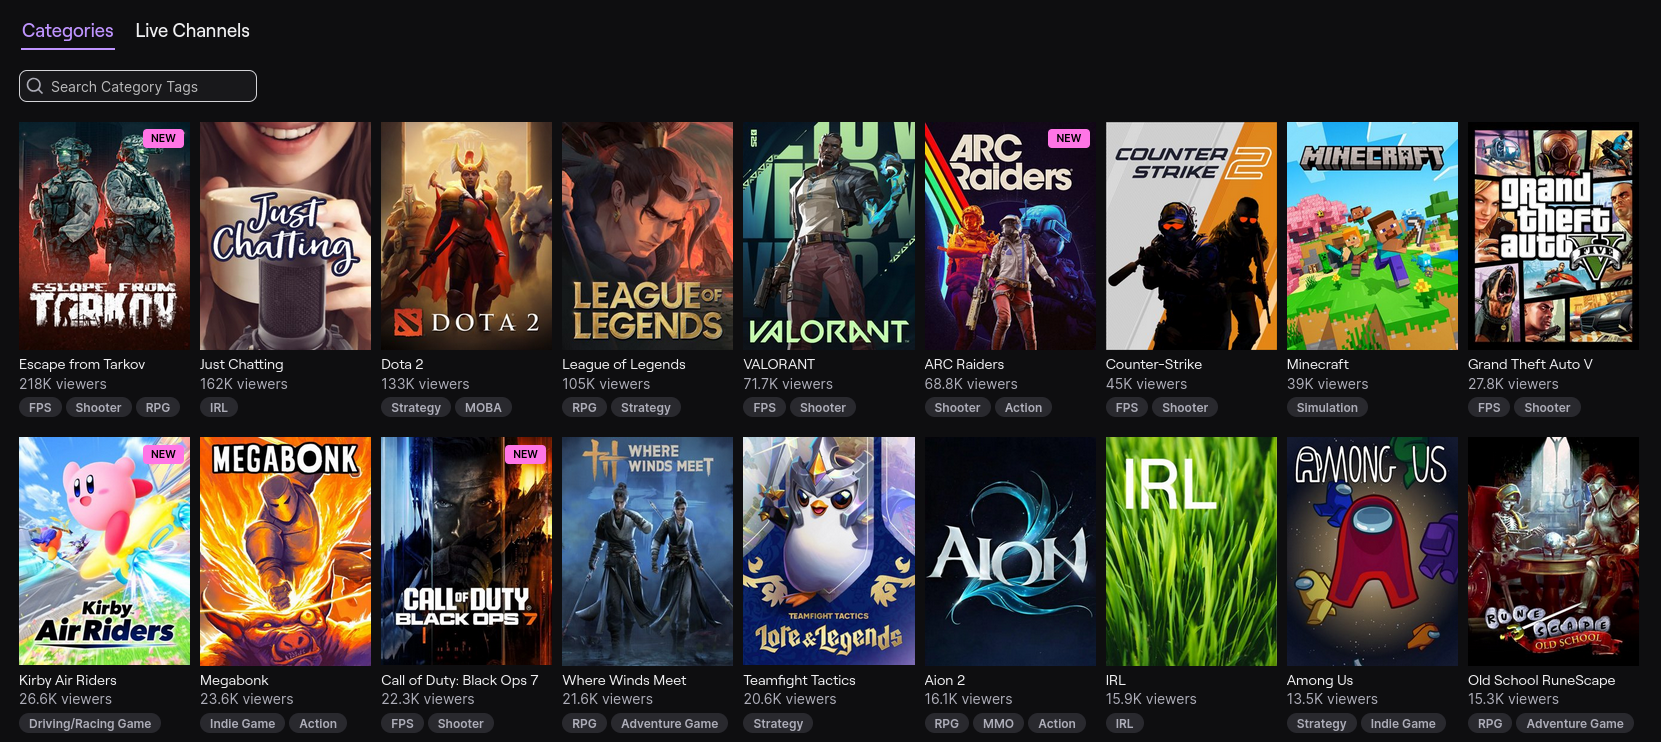
Task: Select the Old School RuneScape cover art
Action: click(x=1553, y=551)
